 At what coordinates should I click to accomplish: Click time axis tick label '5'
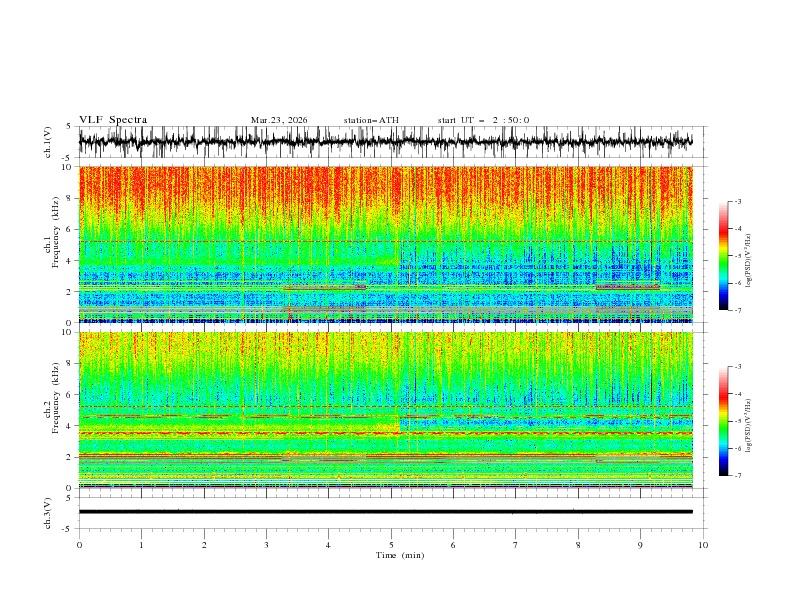point(391,545)
